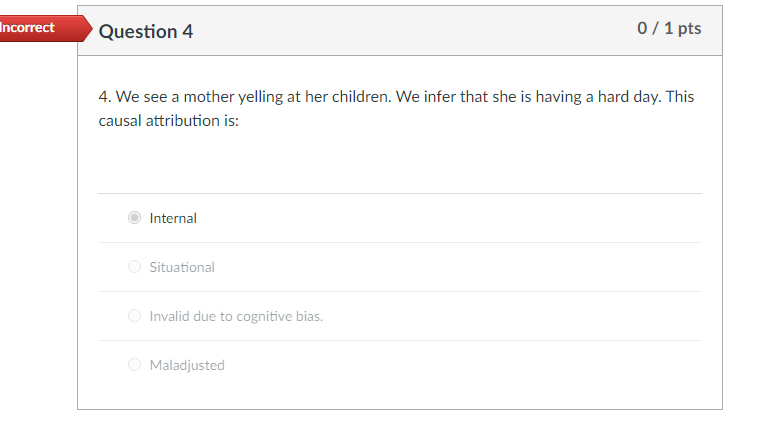The width and height of the screenshot is (763, 430).
Task: Select the "Situational" radio button
Action: (x=134, y=267)
